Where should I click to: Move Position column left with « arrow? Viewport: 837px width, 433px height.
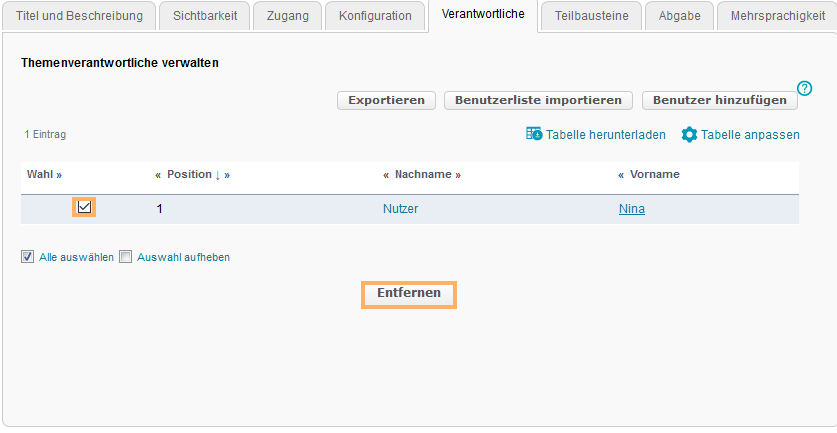pos(159,175)
